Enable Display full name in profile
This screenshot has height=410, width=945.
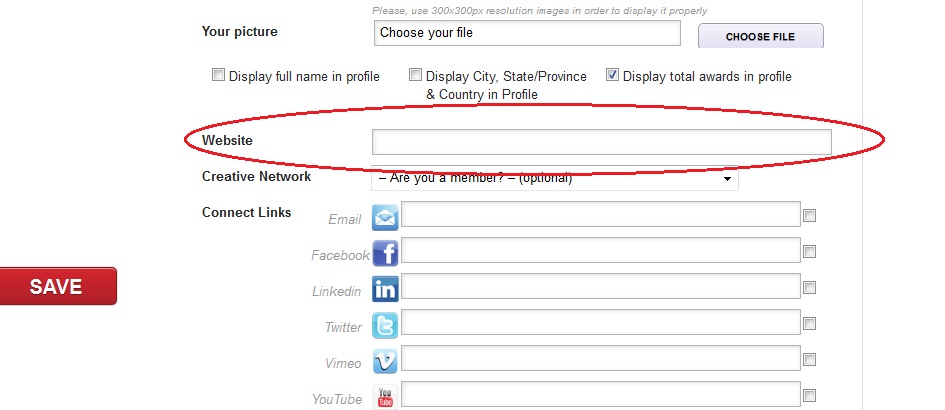(218, 75)
